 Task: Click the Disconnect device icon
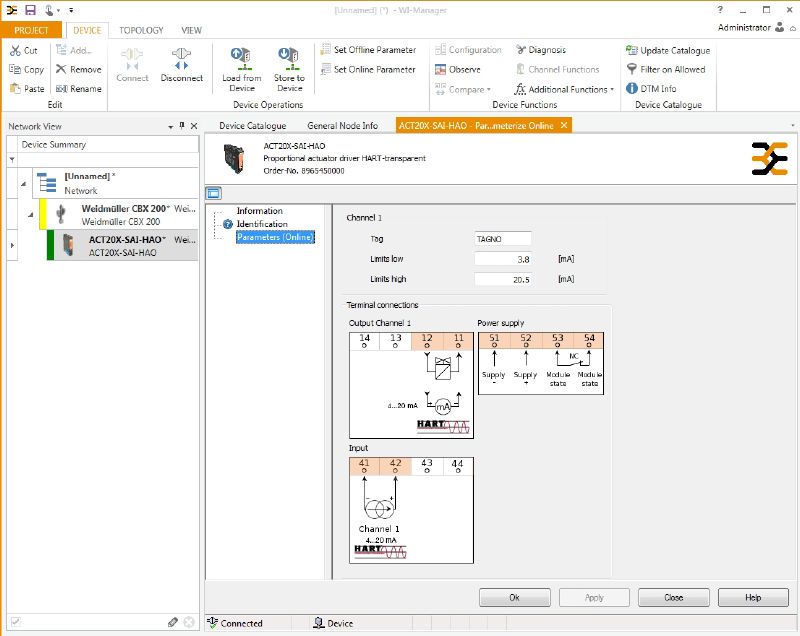[x=180, y=59]
